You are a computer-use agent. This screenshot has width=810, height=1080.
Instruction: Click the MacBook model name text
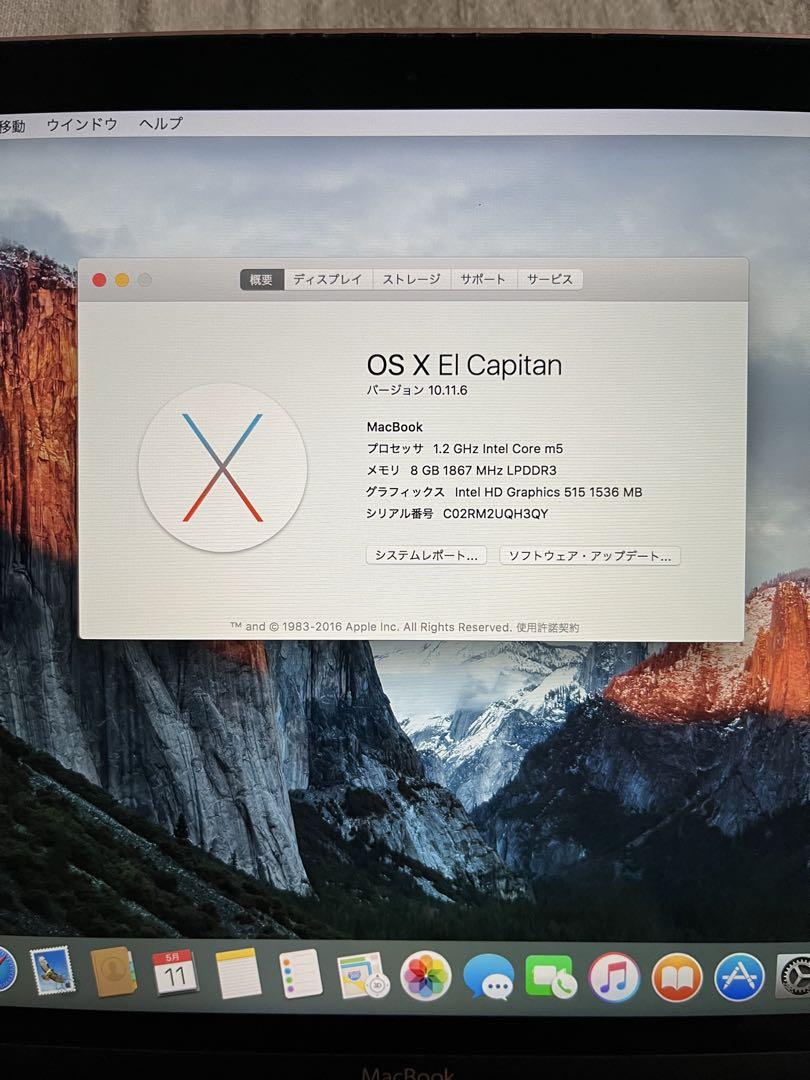[x=395, y=427]
